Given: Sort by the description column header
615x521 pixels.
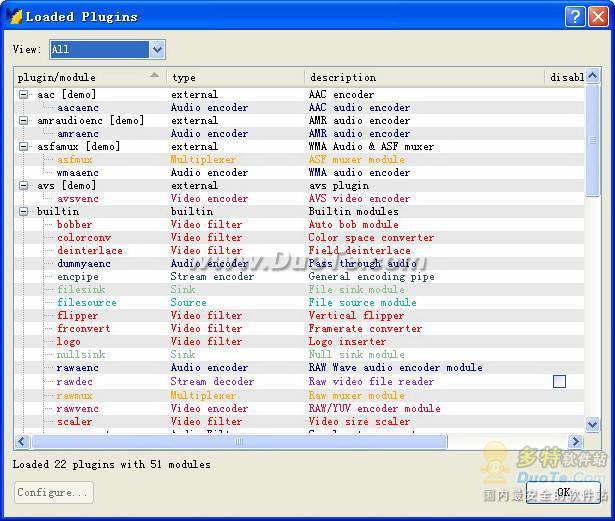Looking at the screenshot, I should click(x=425, y=77).
